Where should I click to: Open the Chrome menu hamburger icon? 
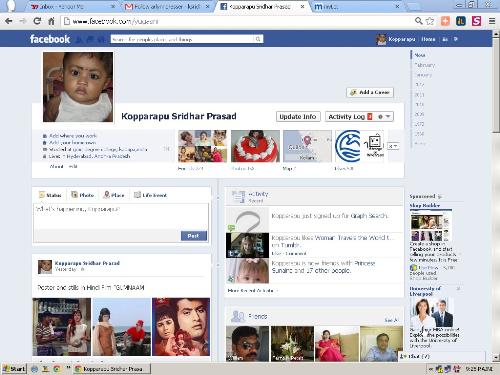(x=492, y=21)
